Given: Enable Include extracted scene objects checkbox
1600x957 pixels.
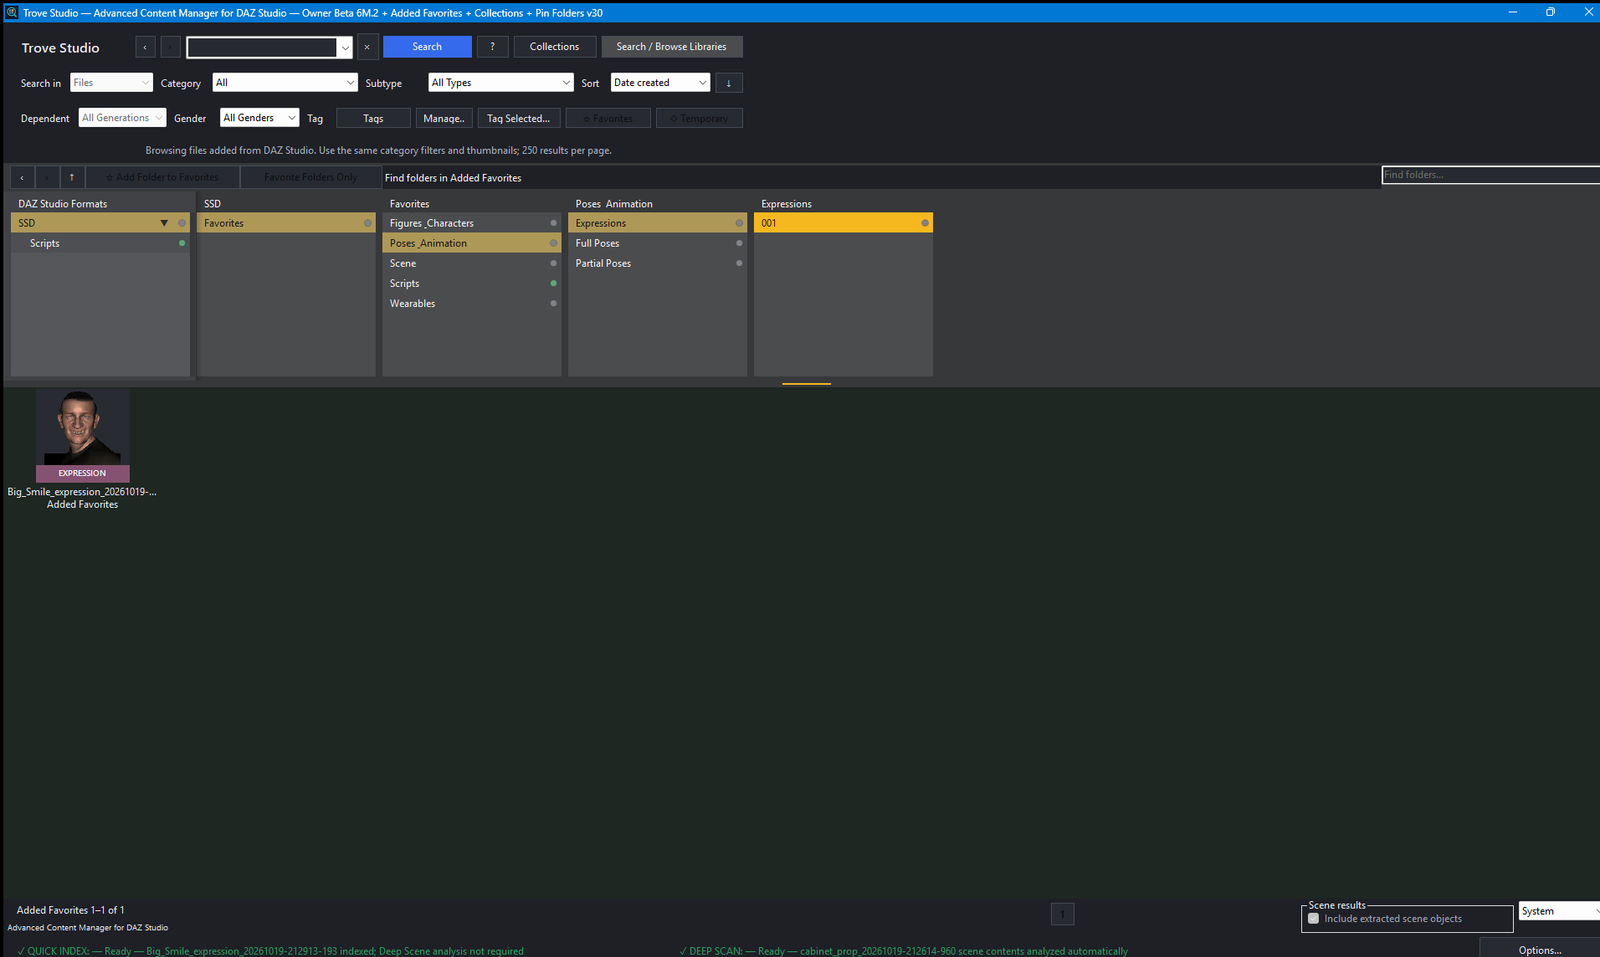Looking at the screenshot, I should [1314, 918].
